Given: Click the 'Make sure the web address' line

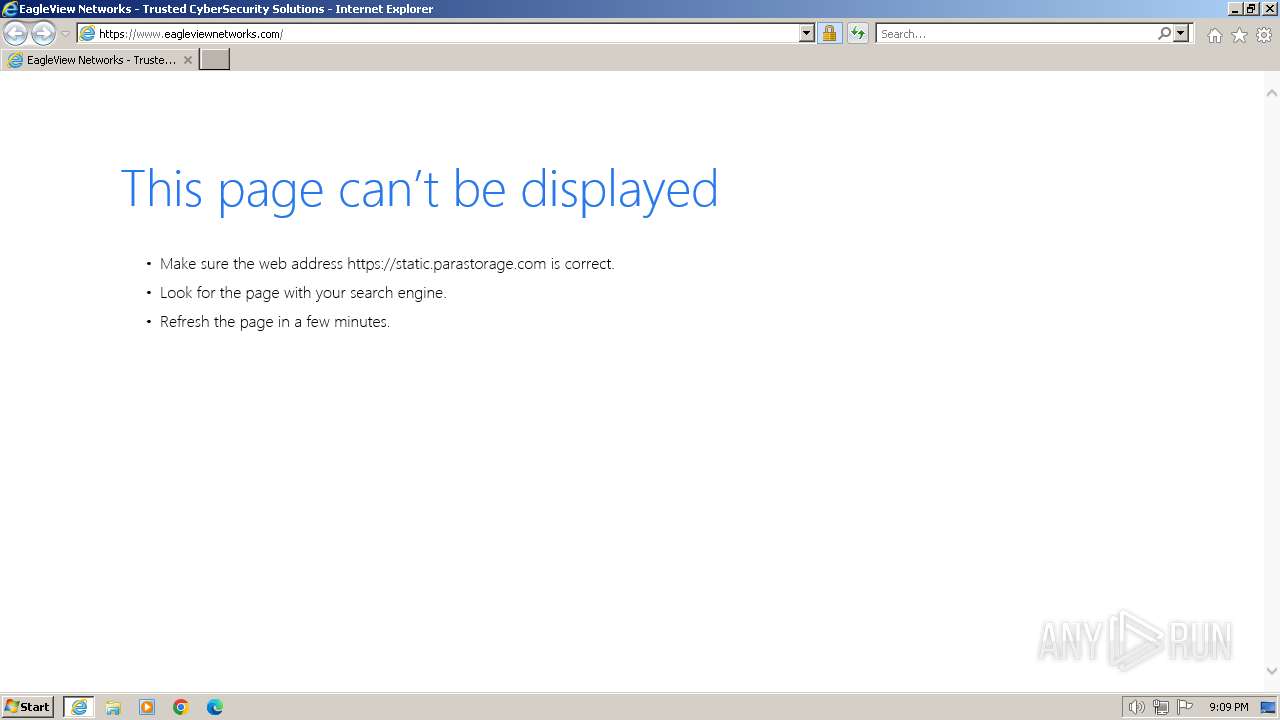Looking at the screenshot, I should pyautogui.click(x=387, y=264).
